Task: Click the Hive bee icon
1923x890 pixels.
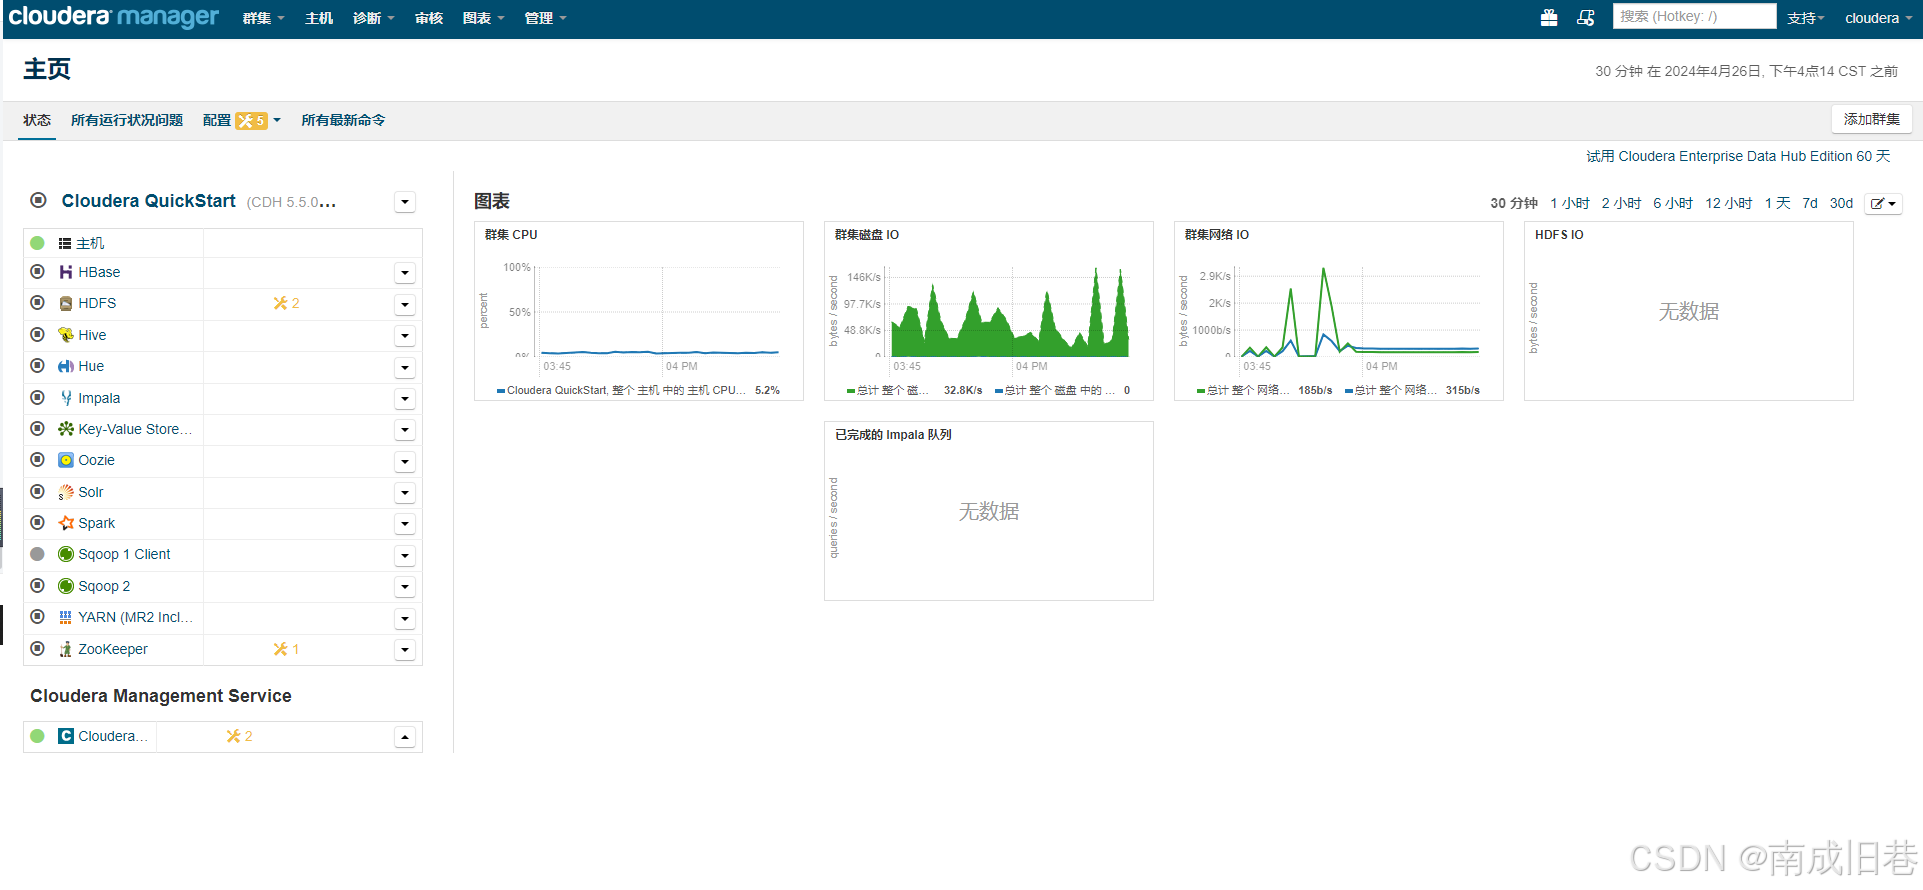Action: tap(66, 335)
